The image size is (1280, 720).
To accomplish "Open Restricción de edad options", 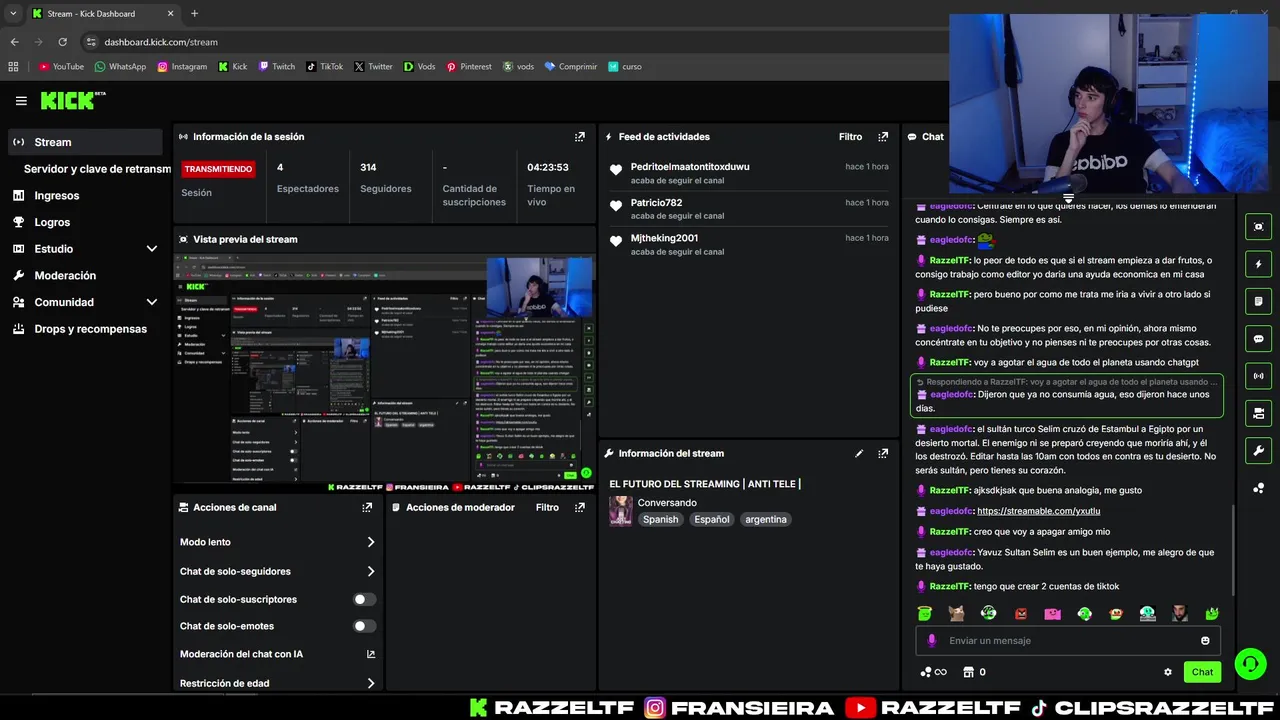I will tap(277, 684).
